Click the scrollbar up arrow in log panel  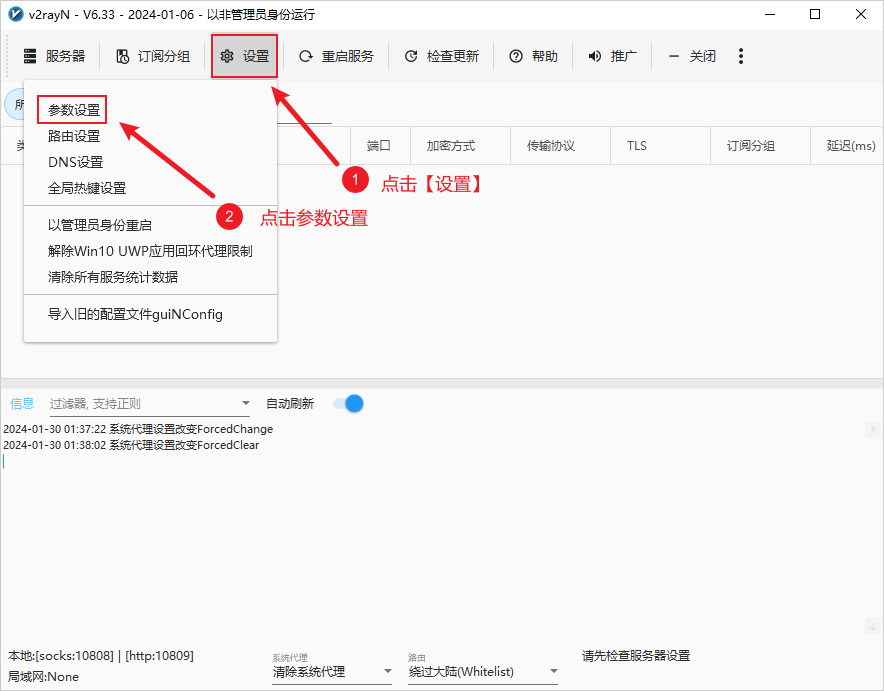tap(871, 430)
